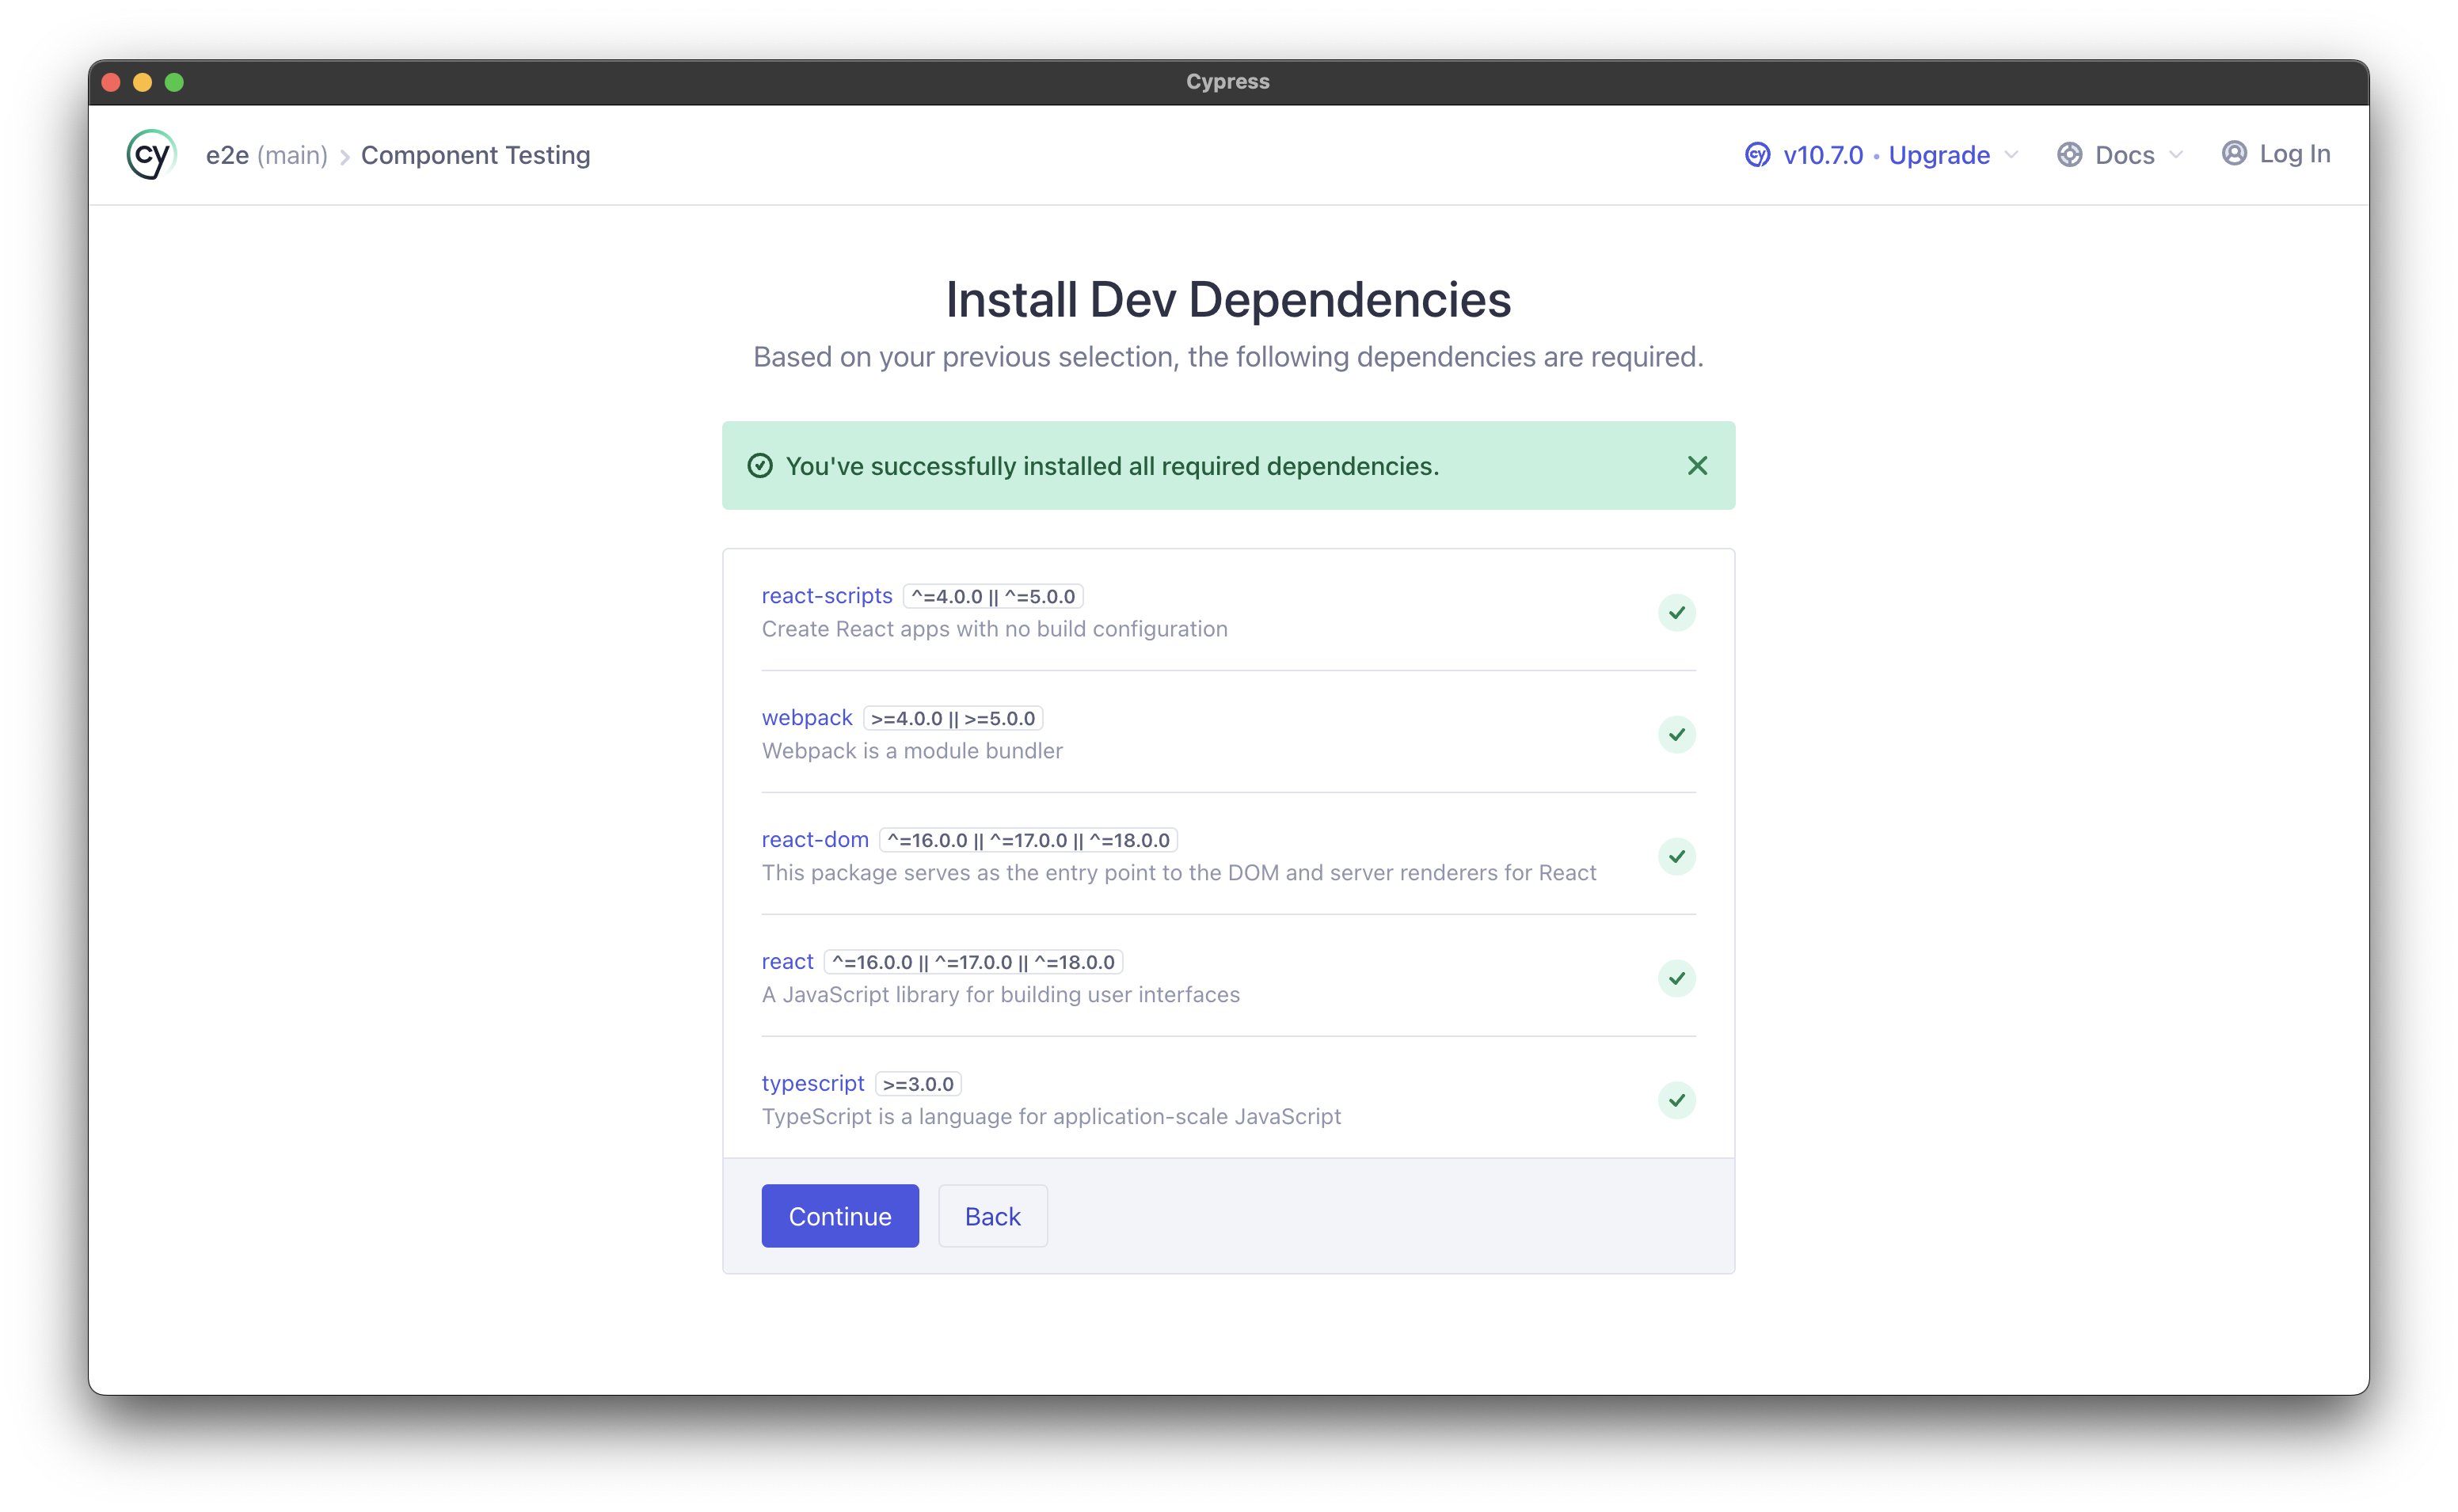
Task: Go to e2e (main) breadcrumb
Action: pyautogui.click(x=266, y=155)
